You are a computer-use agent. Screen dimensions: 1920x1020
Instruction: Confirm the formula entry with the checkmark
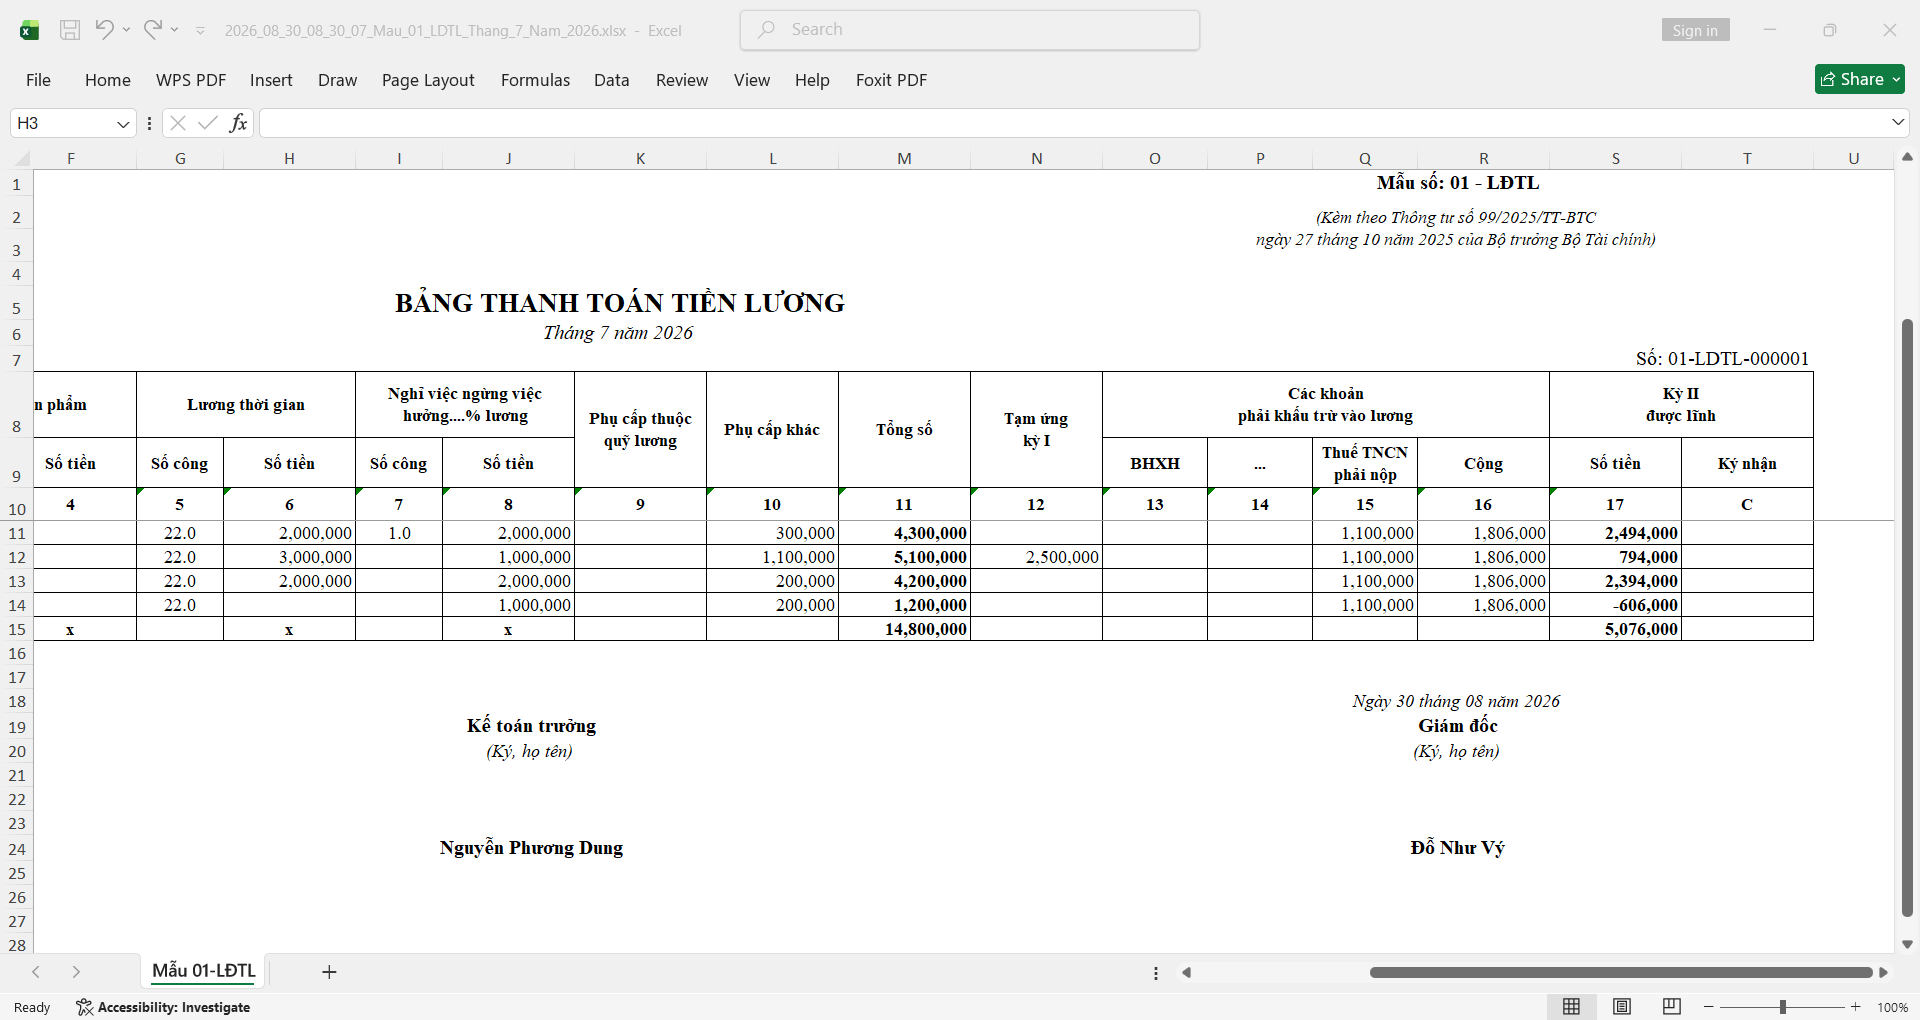(x=208, y=123)
